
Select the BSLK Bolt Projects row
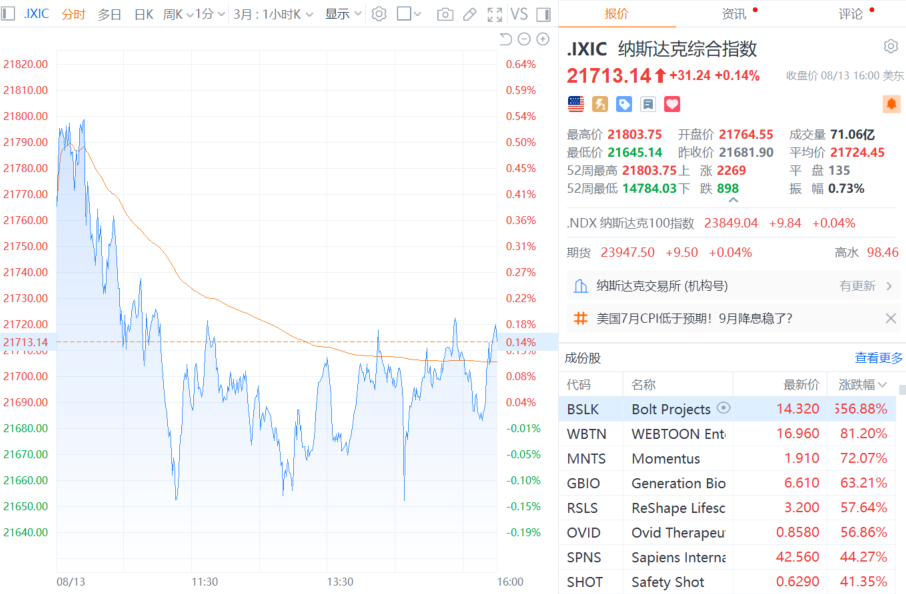click(727, 409)
